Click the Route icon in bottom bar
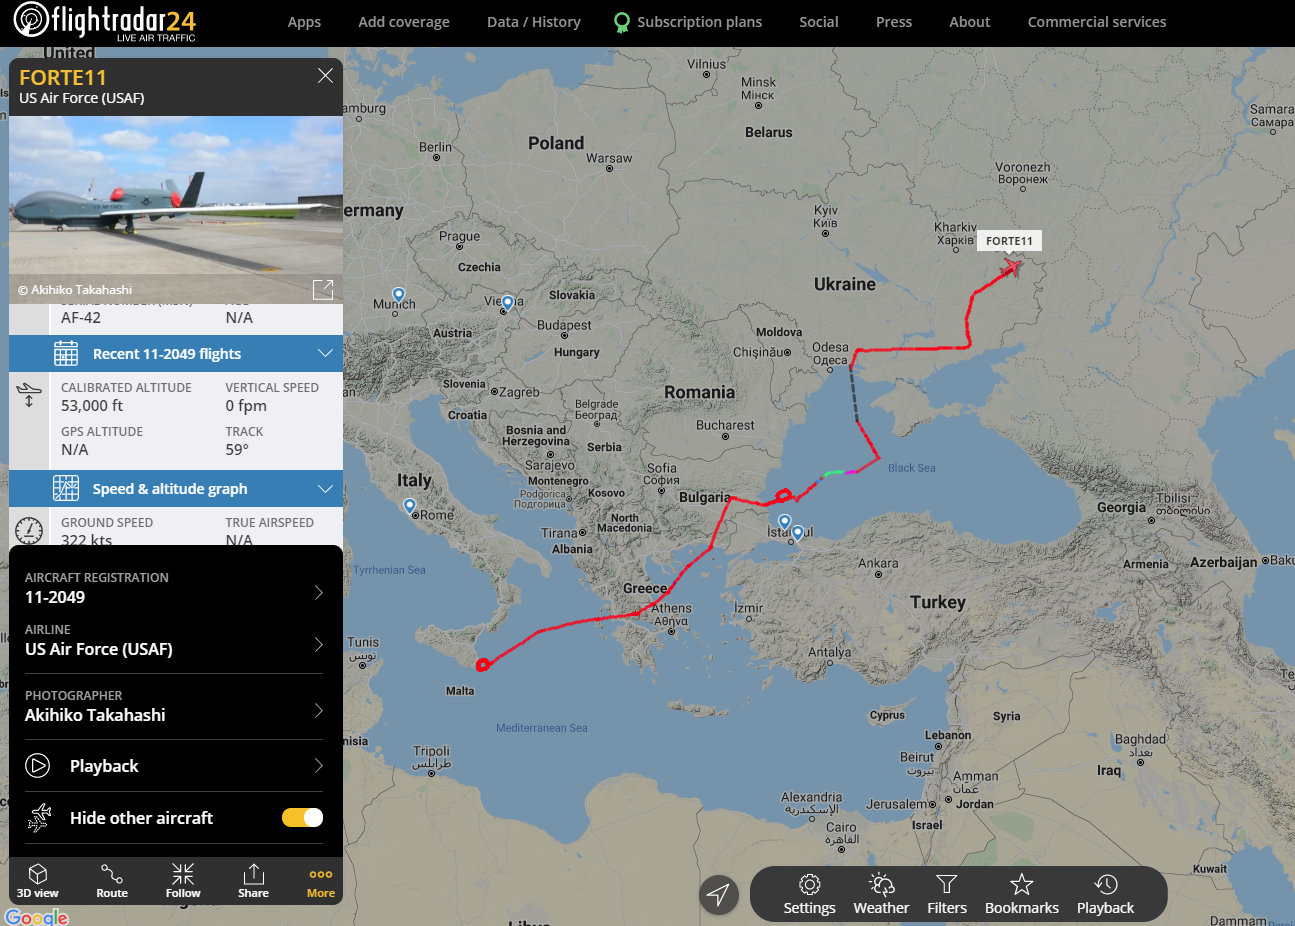 pyautogui.click(x=112, y=880)
